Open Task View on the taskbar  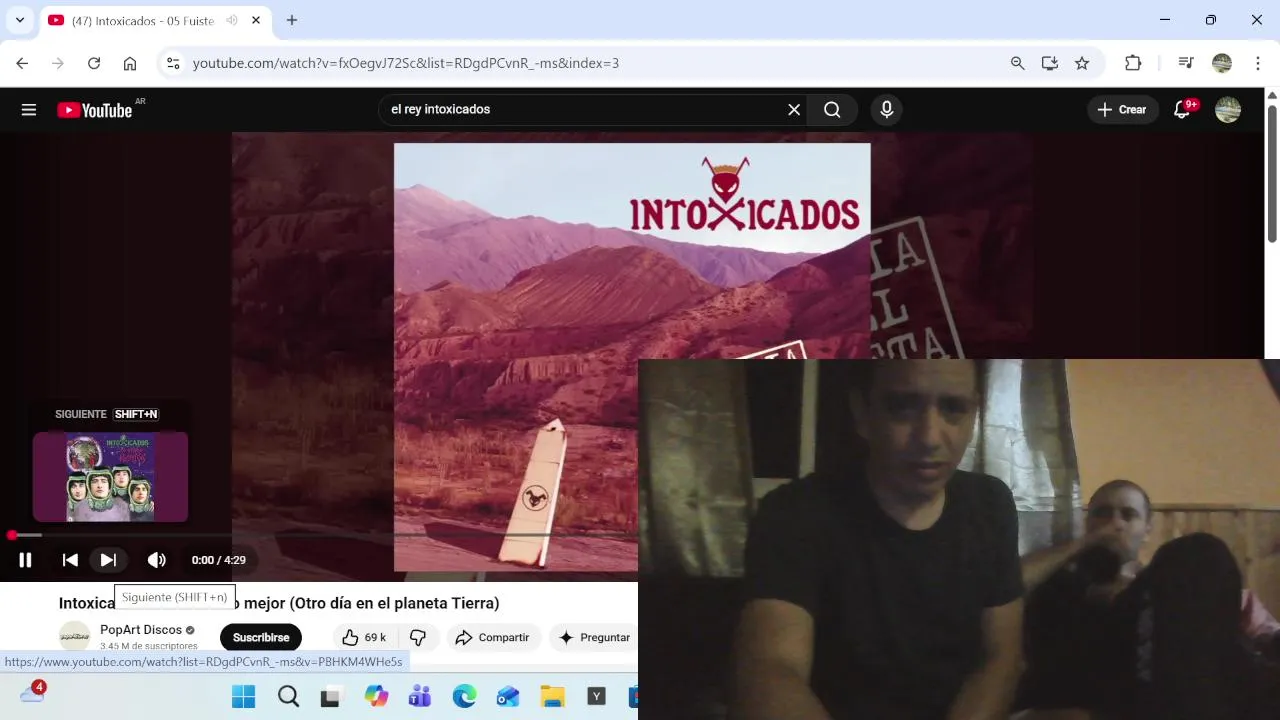[x=331, y=697]
